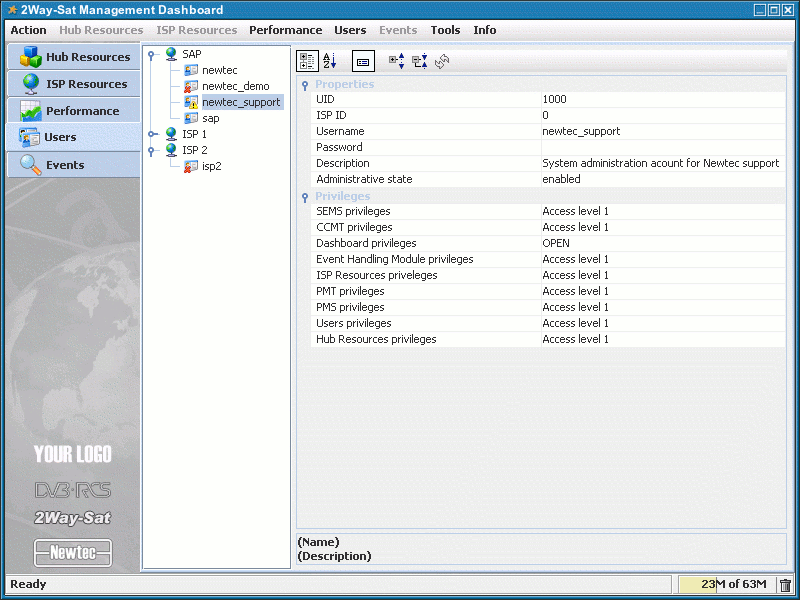Sort properties alphabetically with A-Z icon
Viewport: 800px width, 600px height.
[330, 61]
